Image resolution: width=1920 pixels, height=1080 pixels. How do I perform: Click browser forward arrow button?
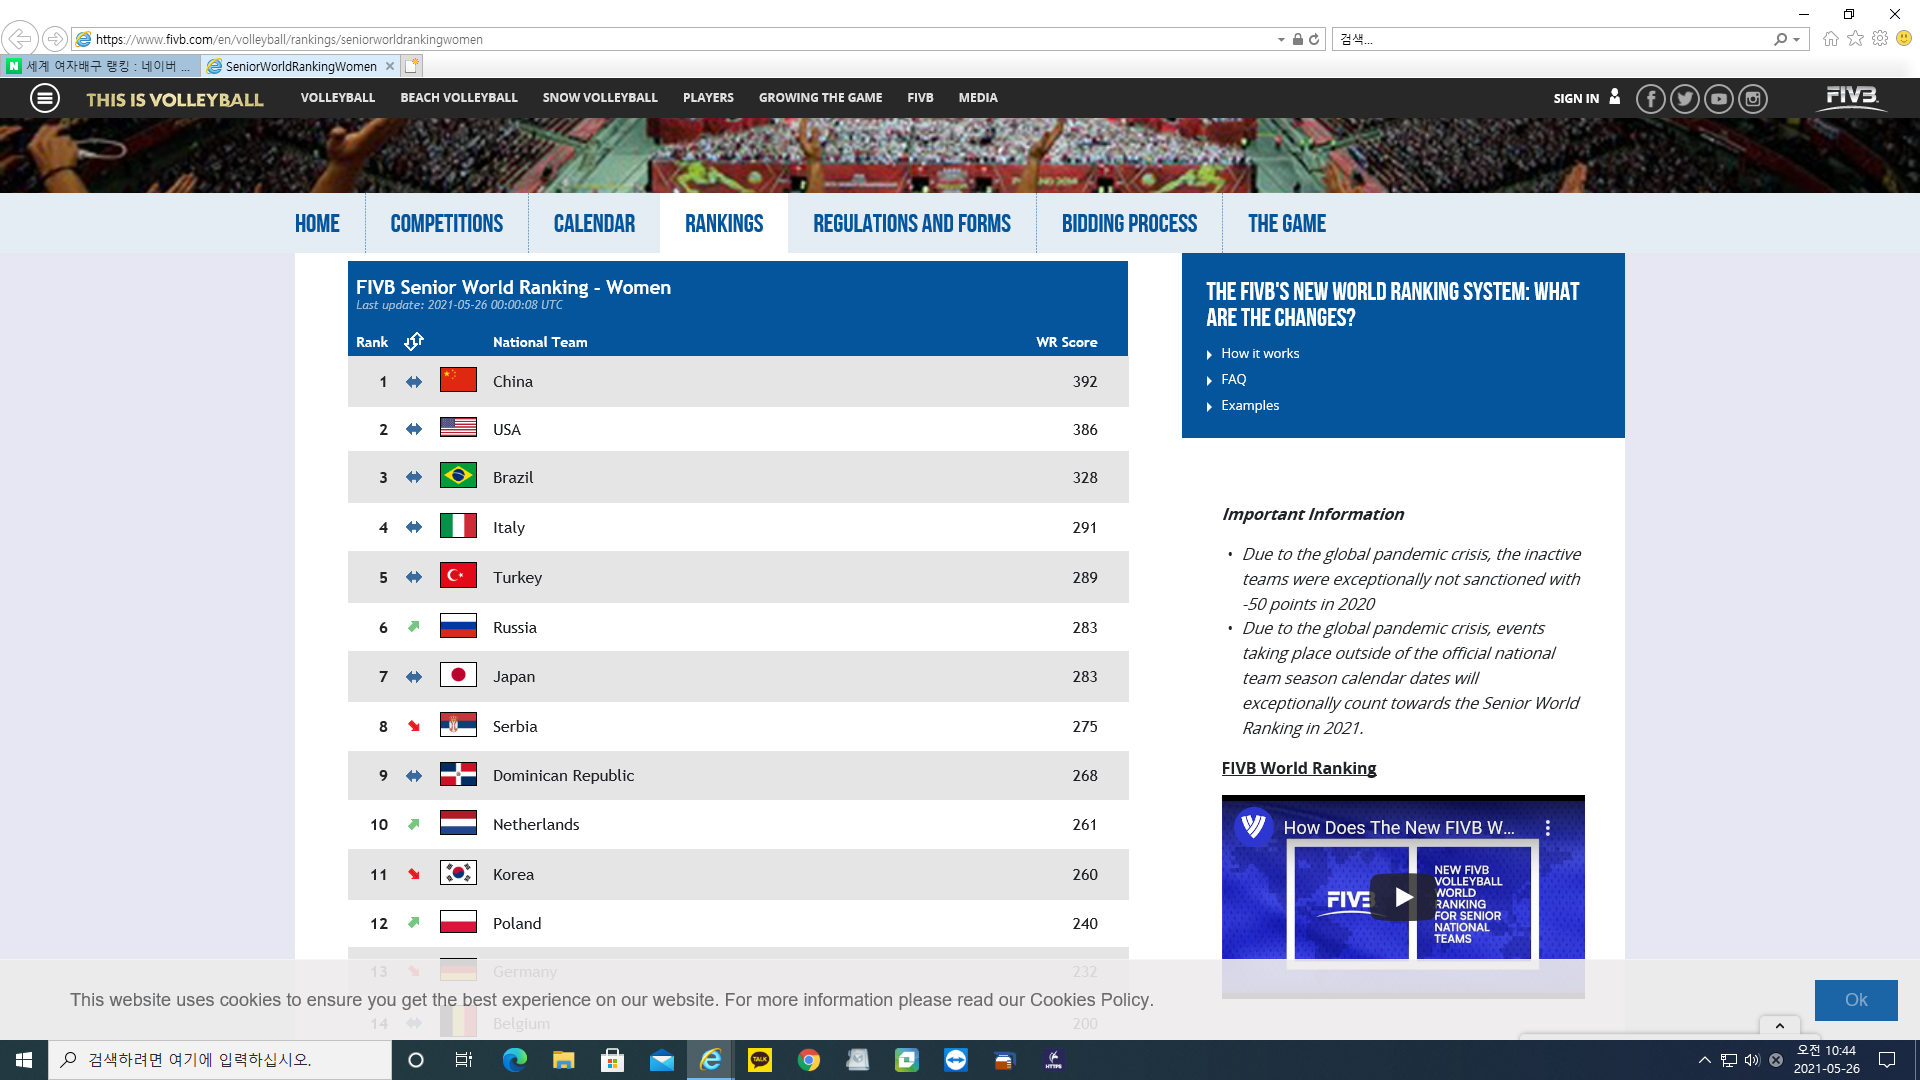(55, 39)
